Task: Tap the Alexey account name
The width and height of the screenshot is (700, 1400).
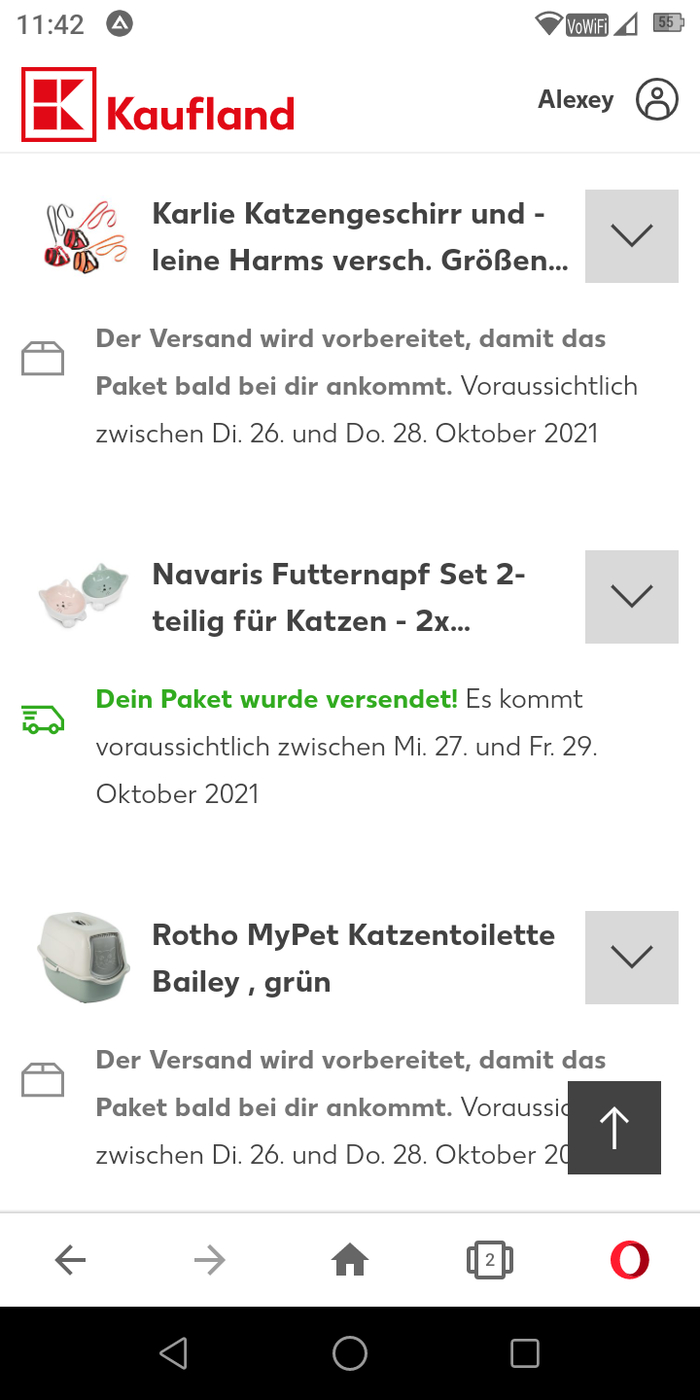Action: point(575,100)
